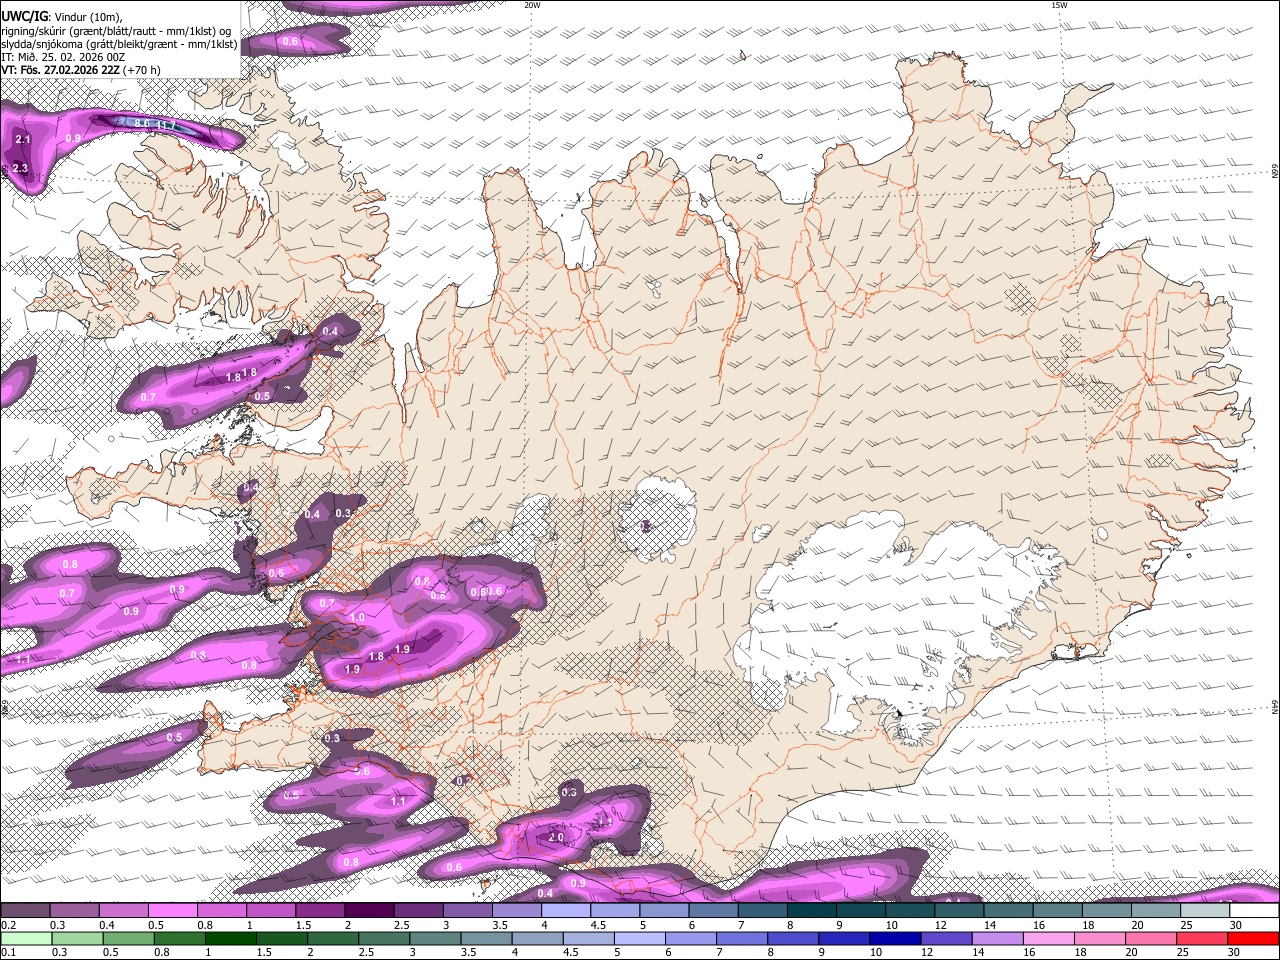Select the 'slydda/snjókoma' description line
Viewport: 1280px width, 960px height.
(x=119, y=44)
